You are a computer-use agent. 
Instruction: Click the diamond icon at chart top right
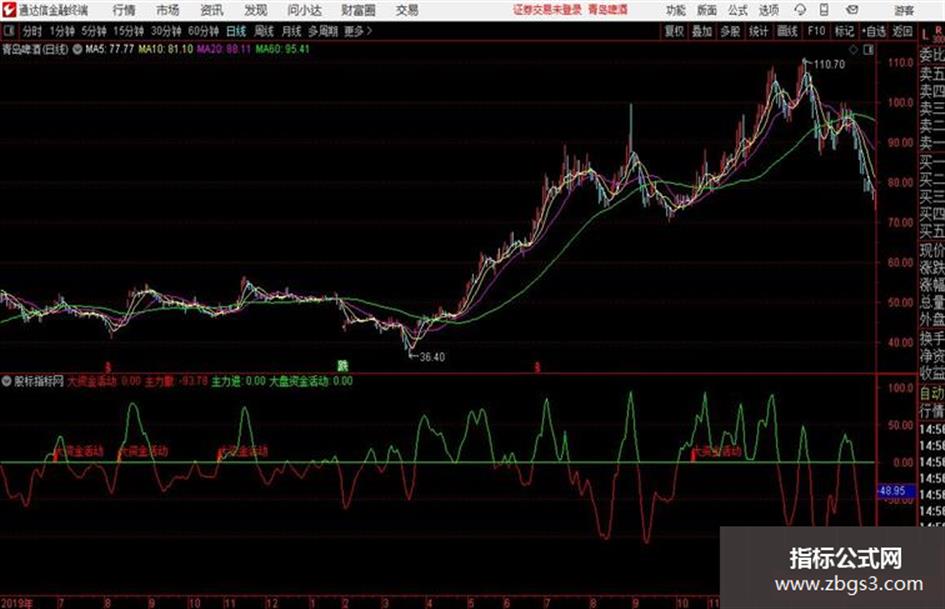[853, 50]
